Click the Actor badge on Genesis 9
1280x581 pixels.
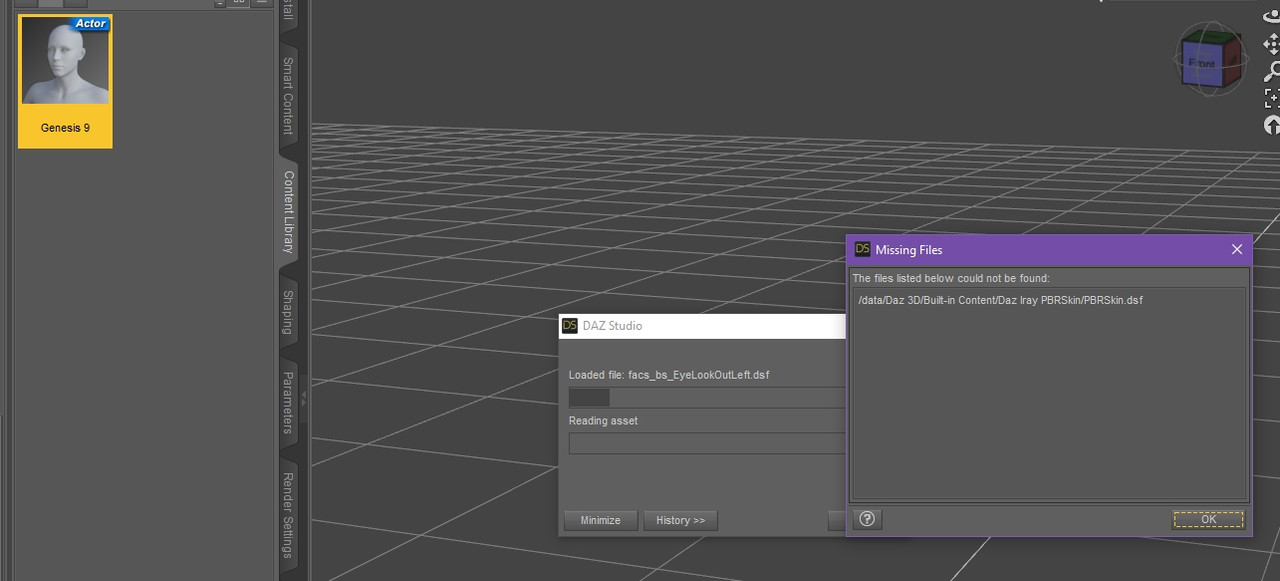click(x=91, y=23)
